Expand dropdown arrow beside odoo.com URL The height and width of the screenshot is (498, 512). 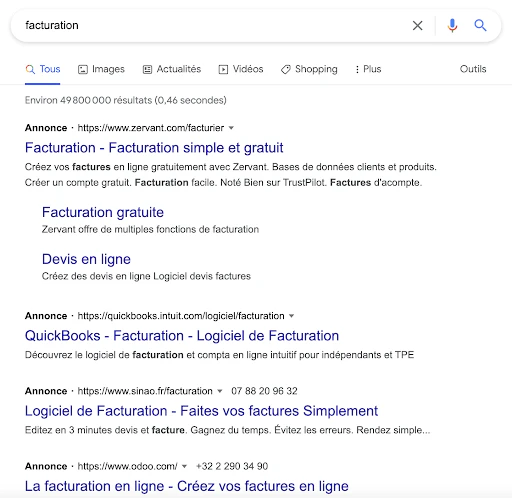[184, 466]
